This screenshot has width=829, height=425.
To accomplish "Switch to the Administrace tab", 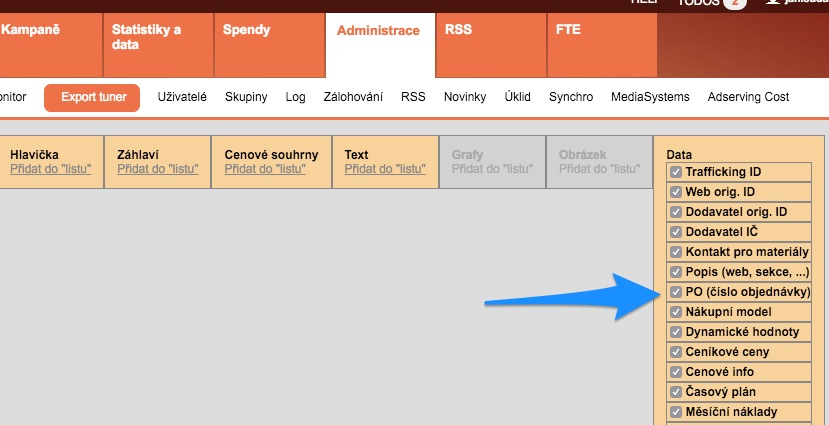I will tap(378, 31).
